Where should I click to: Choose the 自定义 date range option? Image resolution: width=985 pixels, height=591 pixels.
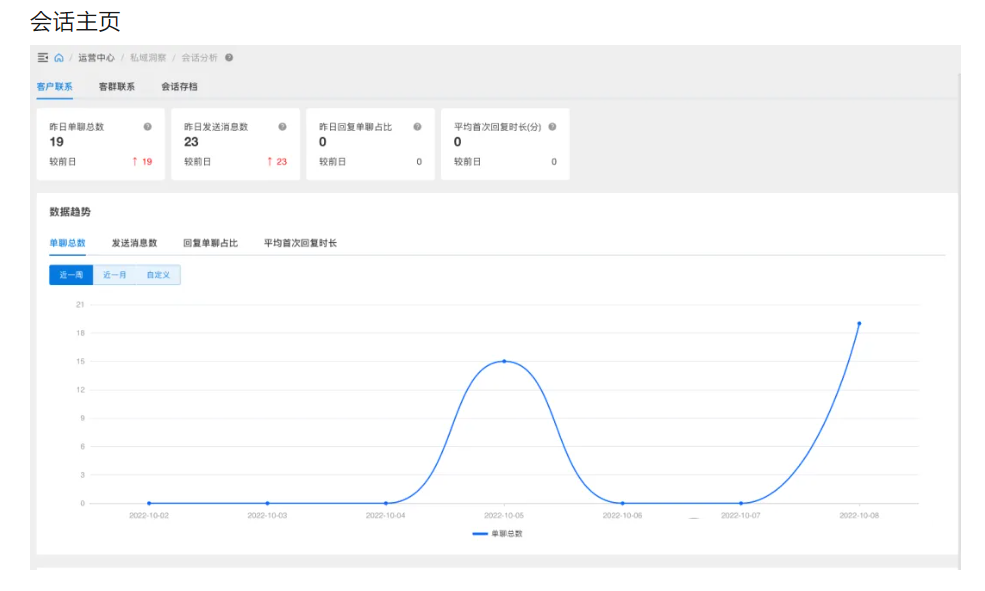click(158, 275)
